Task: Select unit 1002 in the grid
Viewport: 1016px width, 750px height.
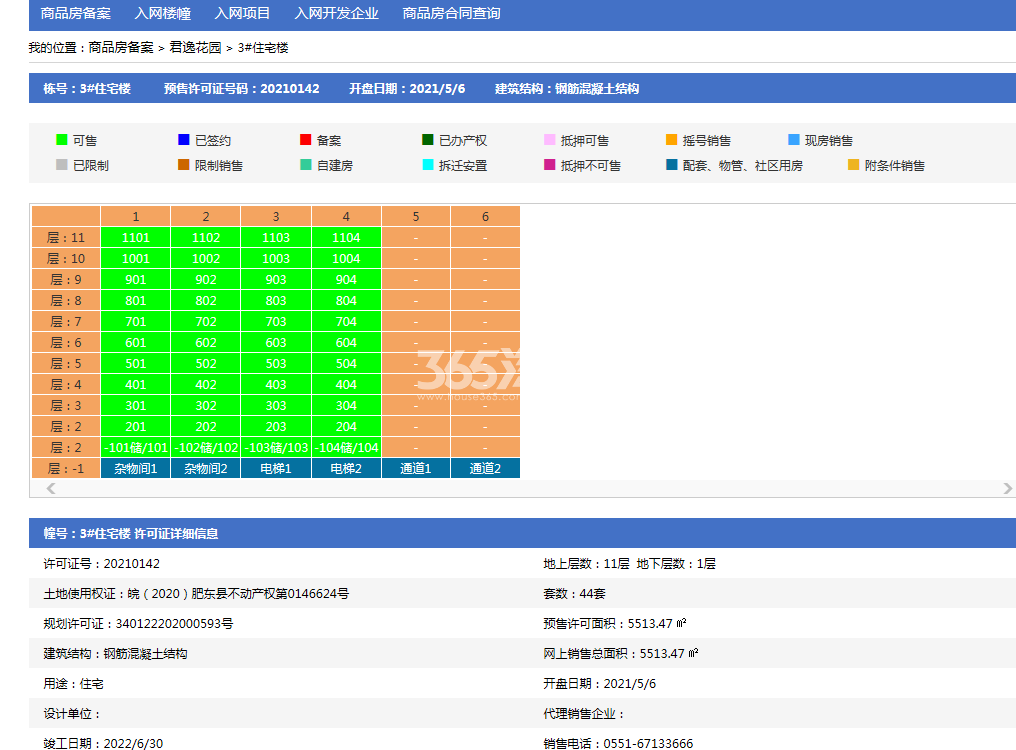Action: tap(205, 258)
